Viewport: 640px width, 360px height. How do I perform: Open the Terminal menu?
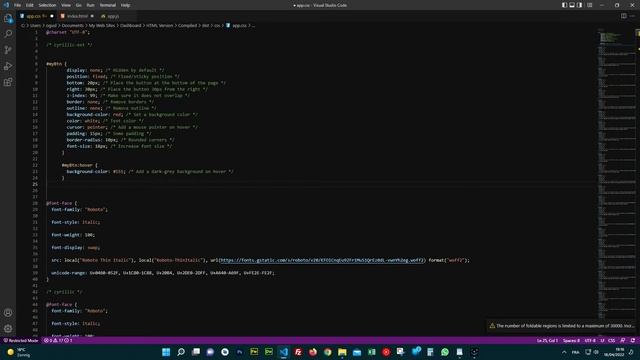(108, 5)
